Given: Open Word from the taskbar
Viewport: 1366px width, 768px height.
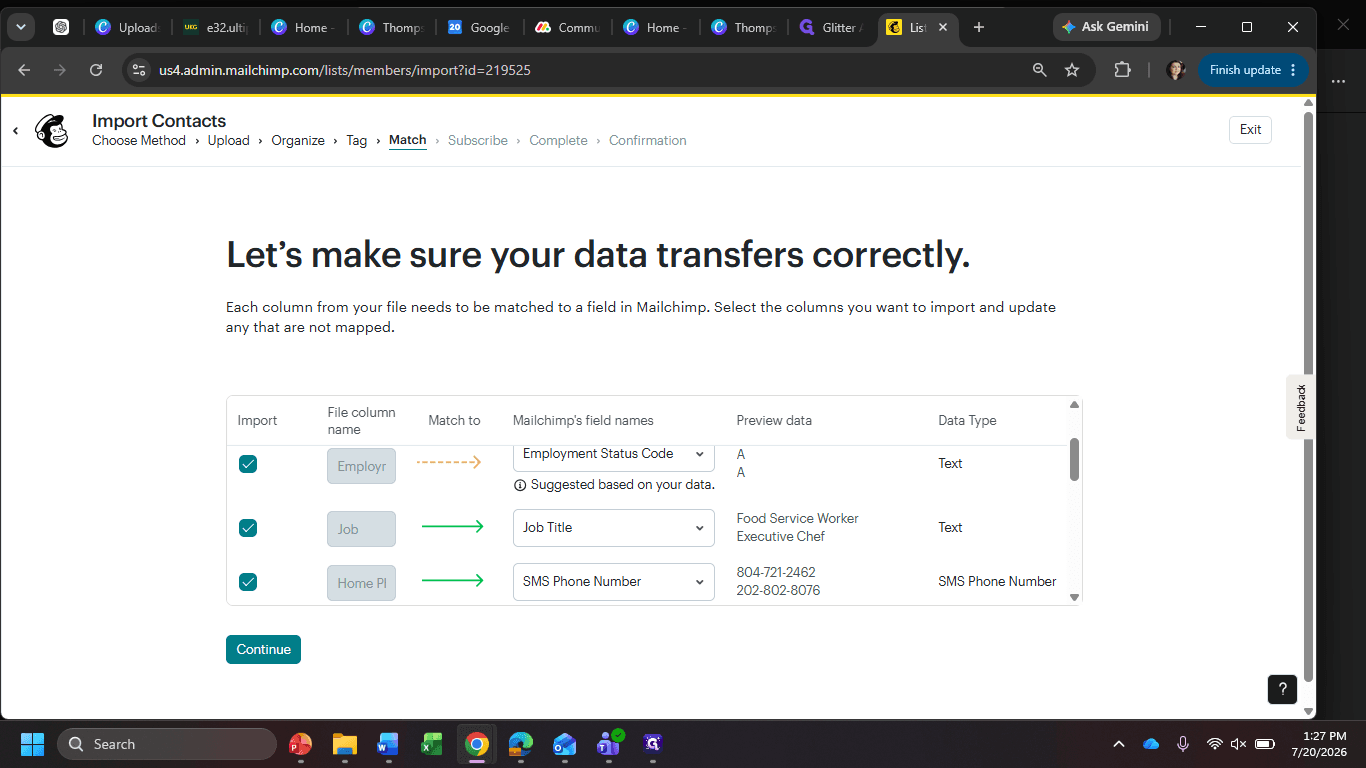Looking at the screenshot, I should (388, 744).
